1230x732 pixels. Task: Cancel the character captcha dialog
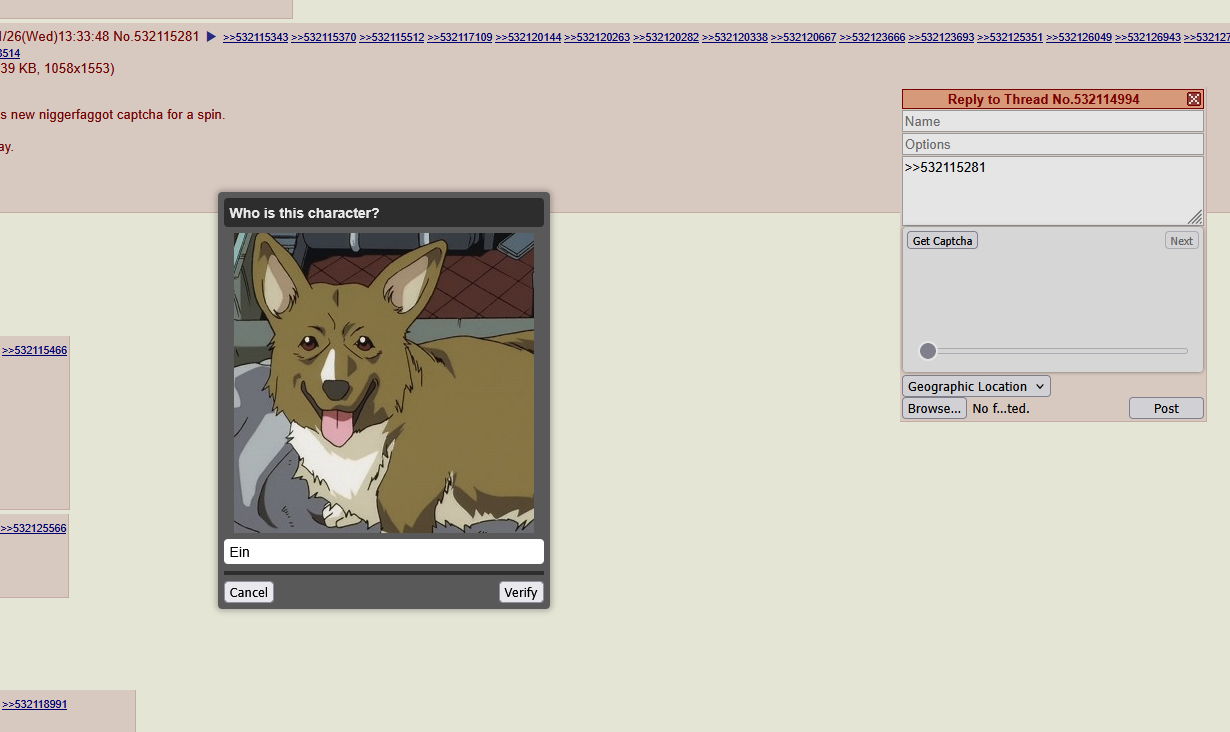pyautogui.click(x=248, y=592)
